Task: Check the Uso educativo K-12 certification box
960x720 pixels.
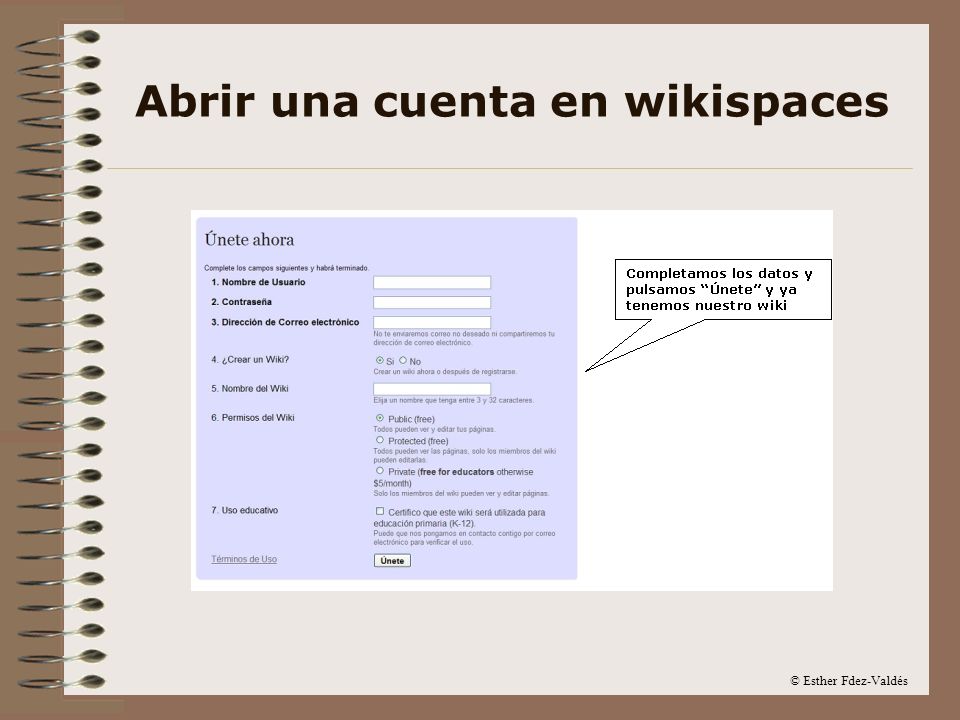Action: point(380,511)
